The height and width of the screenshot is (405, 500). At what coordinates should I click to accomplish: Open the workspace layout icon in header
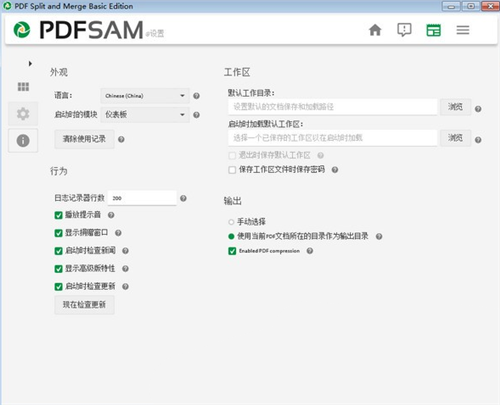click(433, 30)
